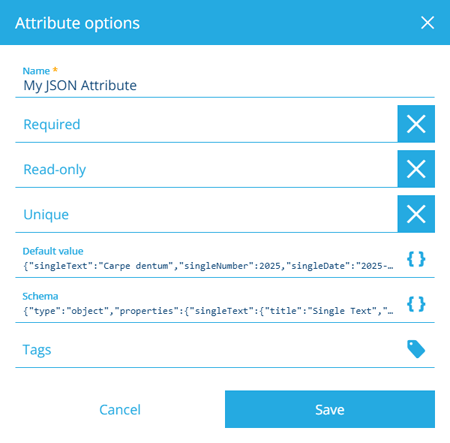The height and width of the screenshot is (443, 450).
Task: Click the Schema label
Action: pyautogui.click(x=40, y=296)
